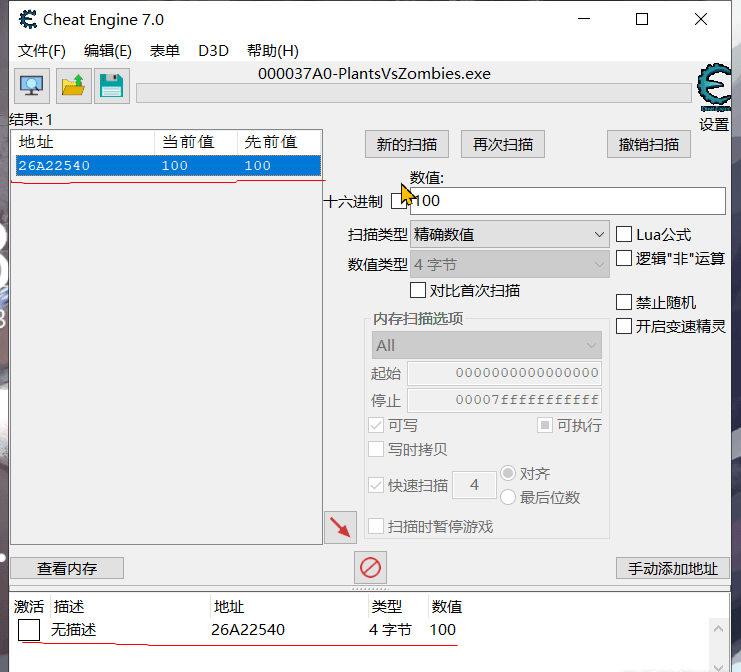The height and width of the screenshot is (672, 741).
Task: Click the red arrow add-to-list icon
Action: 340,527
